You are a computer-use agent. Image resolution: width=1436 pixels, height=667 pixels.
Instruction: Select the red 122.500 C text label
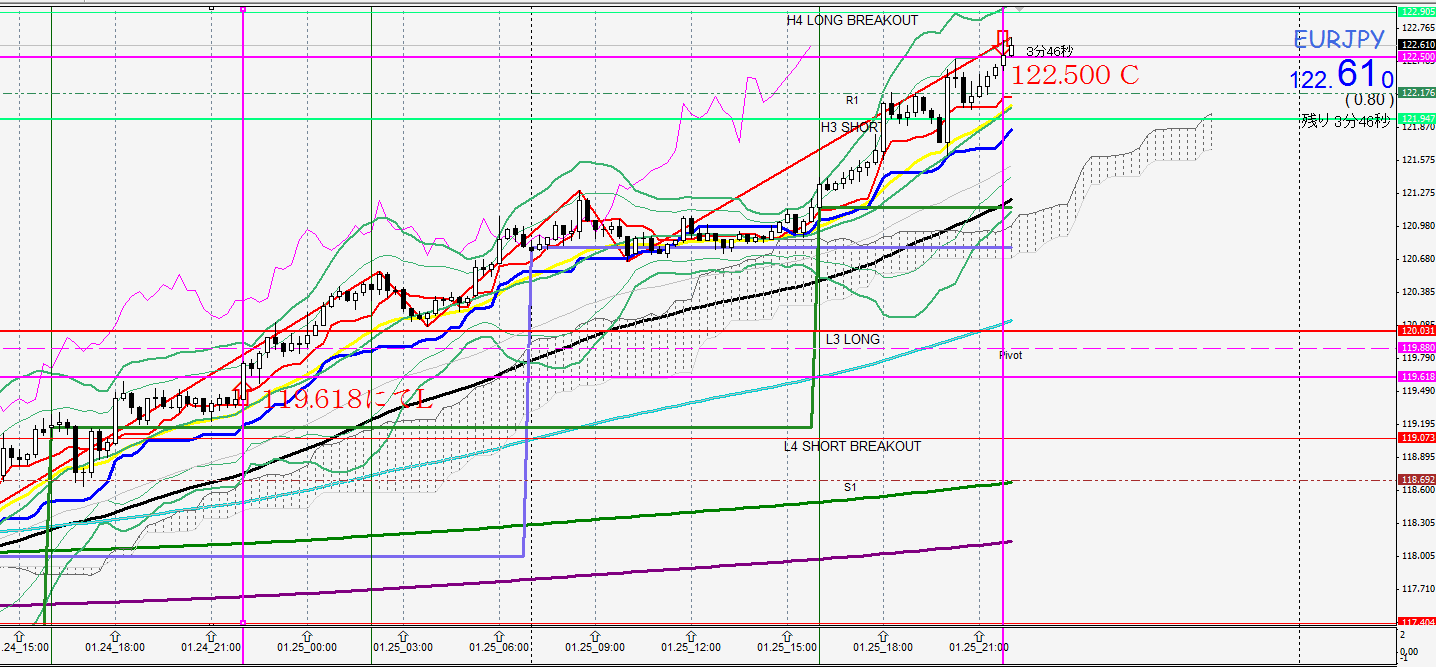pos(1075,75)
